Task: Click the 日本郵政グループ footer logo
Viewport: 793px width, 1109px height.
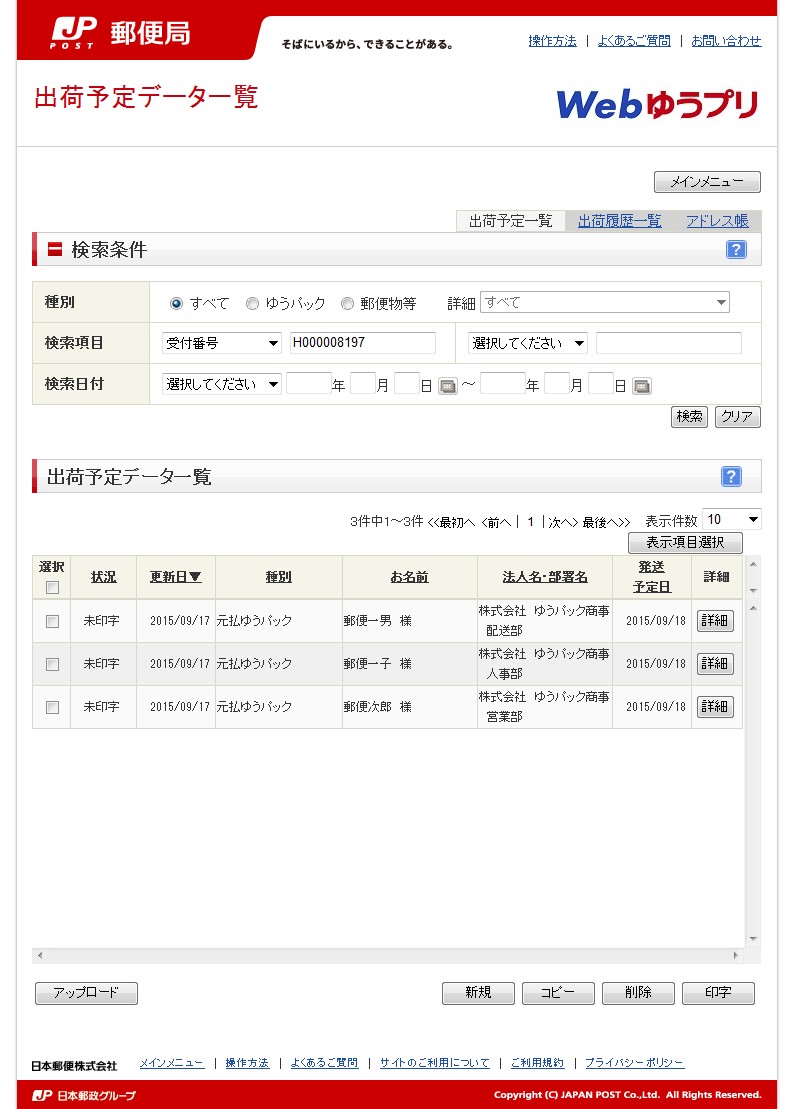Action: click(x=84, y=1095)
